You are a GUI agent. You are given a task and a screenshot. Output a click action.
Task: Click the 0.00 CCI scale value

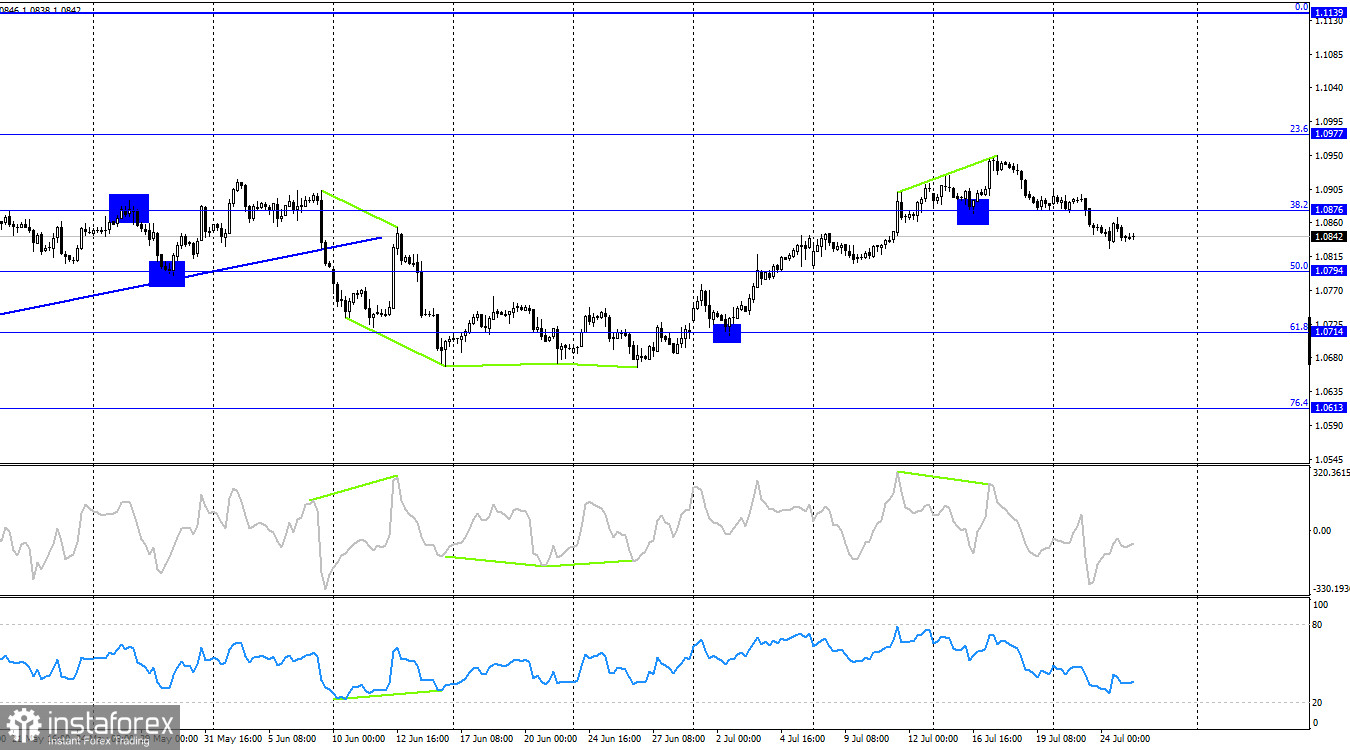click(x=1324, y=531)
